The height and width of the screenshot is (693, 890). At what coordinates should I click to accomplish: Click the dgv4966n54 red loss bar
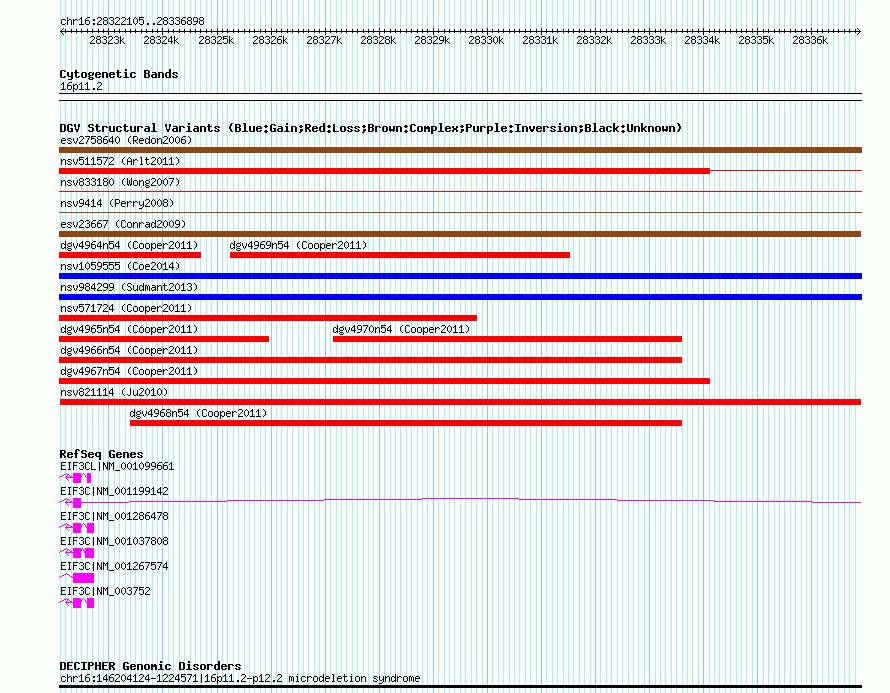point(371,360)
